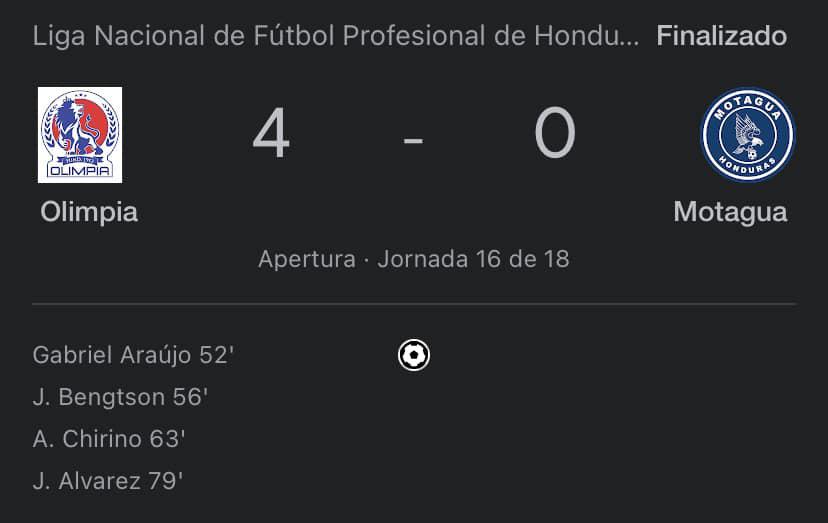Click the dash between the scores
The height and width of the screenshot is (523, 828).
coord(413,139)
